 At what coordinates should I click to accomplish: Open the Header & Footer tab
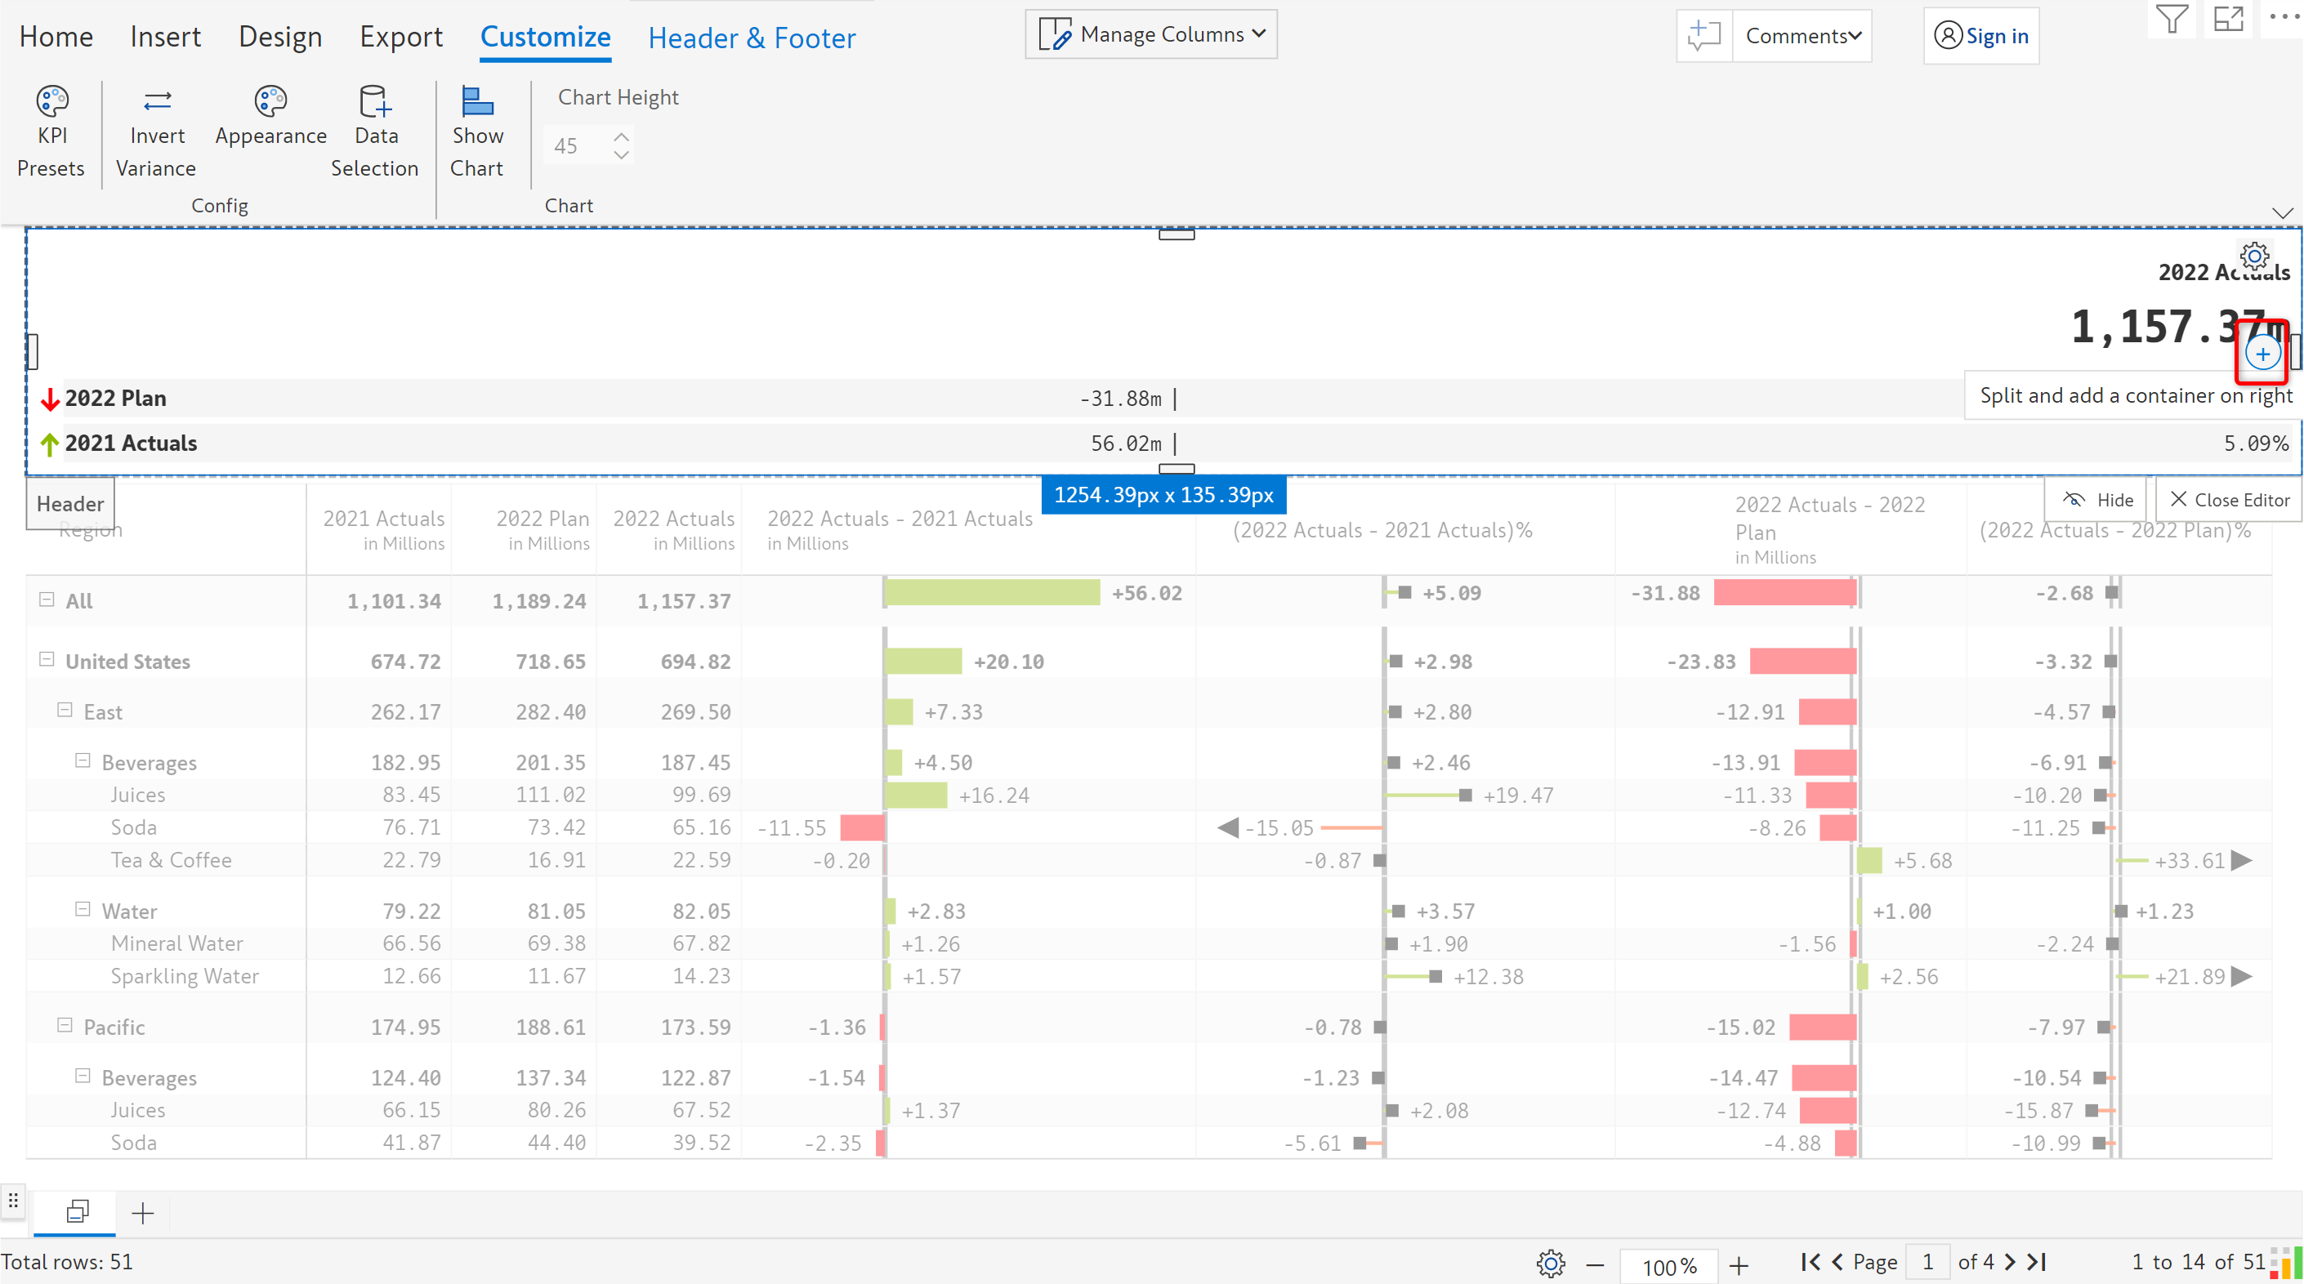(751, 38)
